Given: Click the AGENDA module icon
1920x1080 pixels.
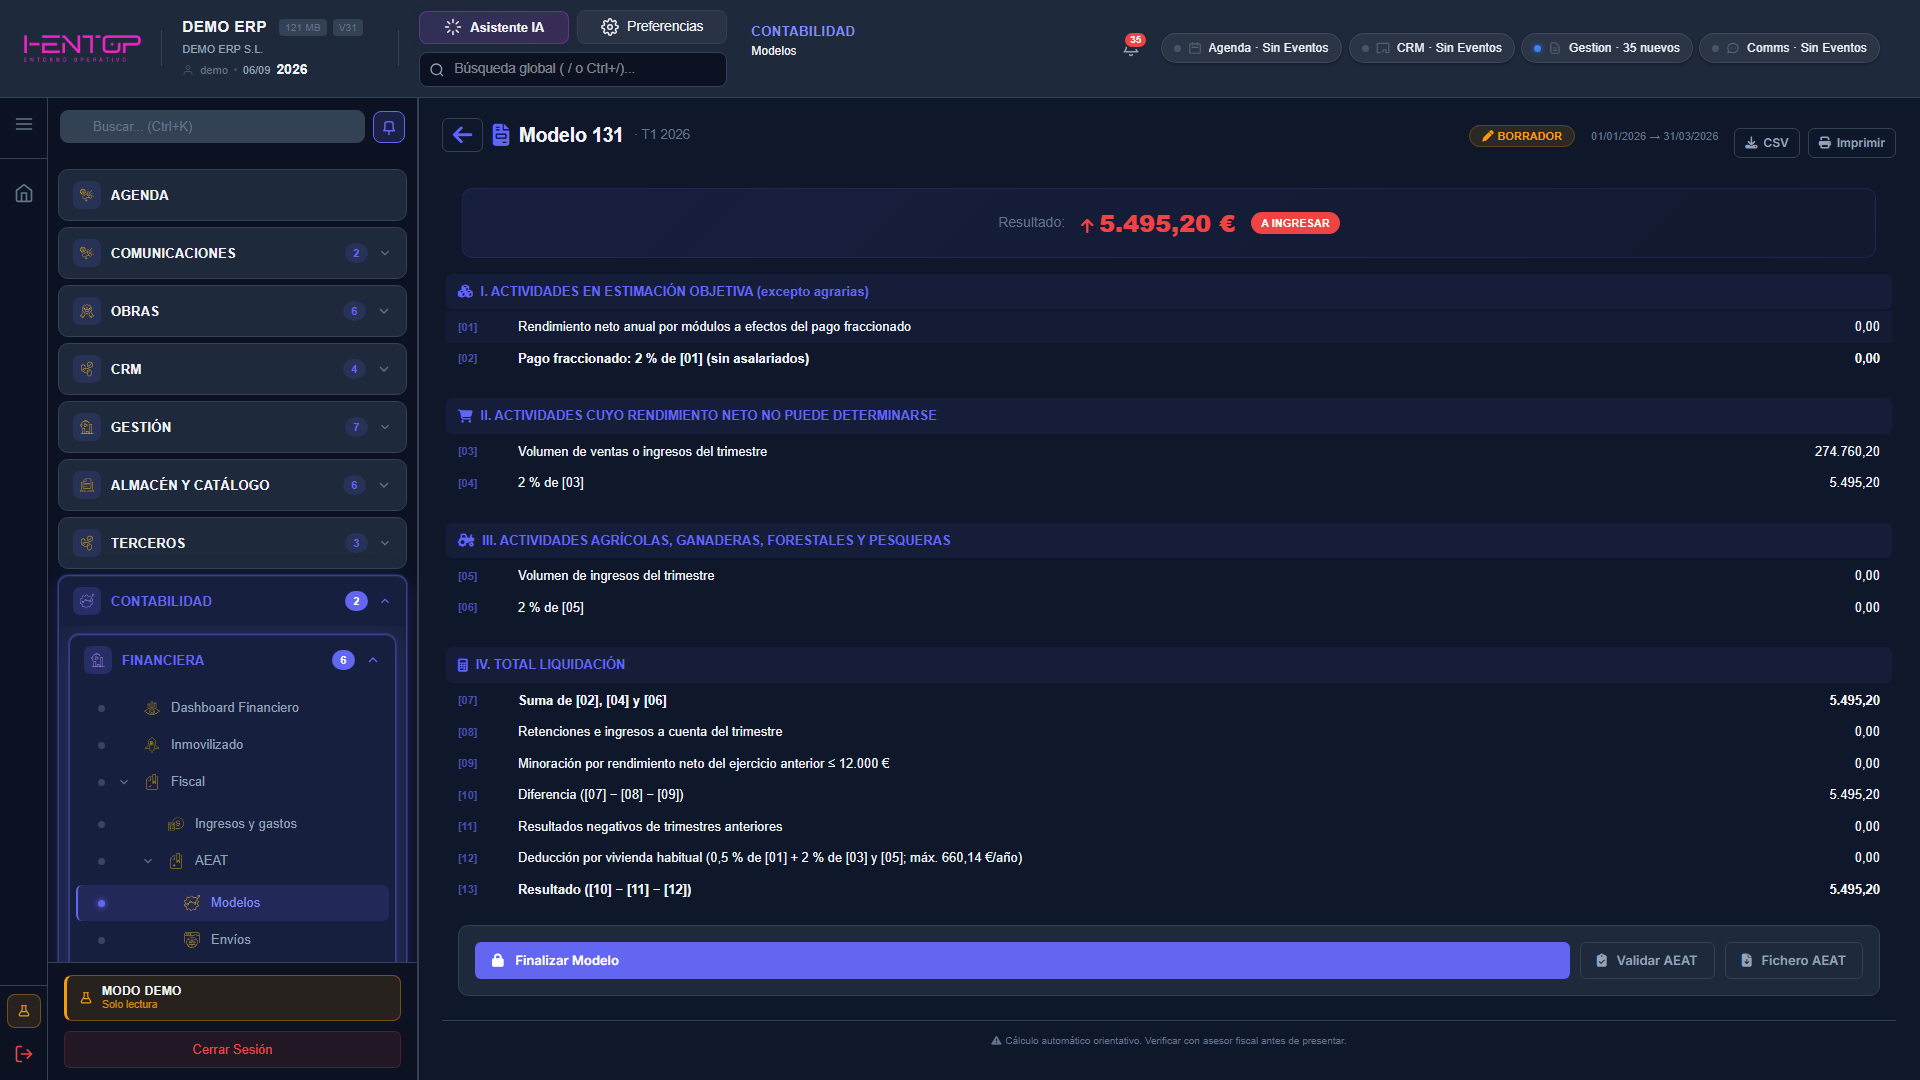Looking at the screenshot, I should [87, 195].
